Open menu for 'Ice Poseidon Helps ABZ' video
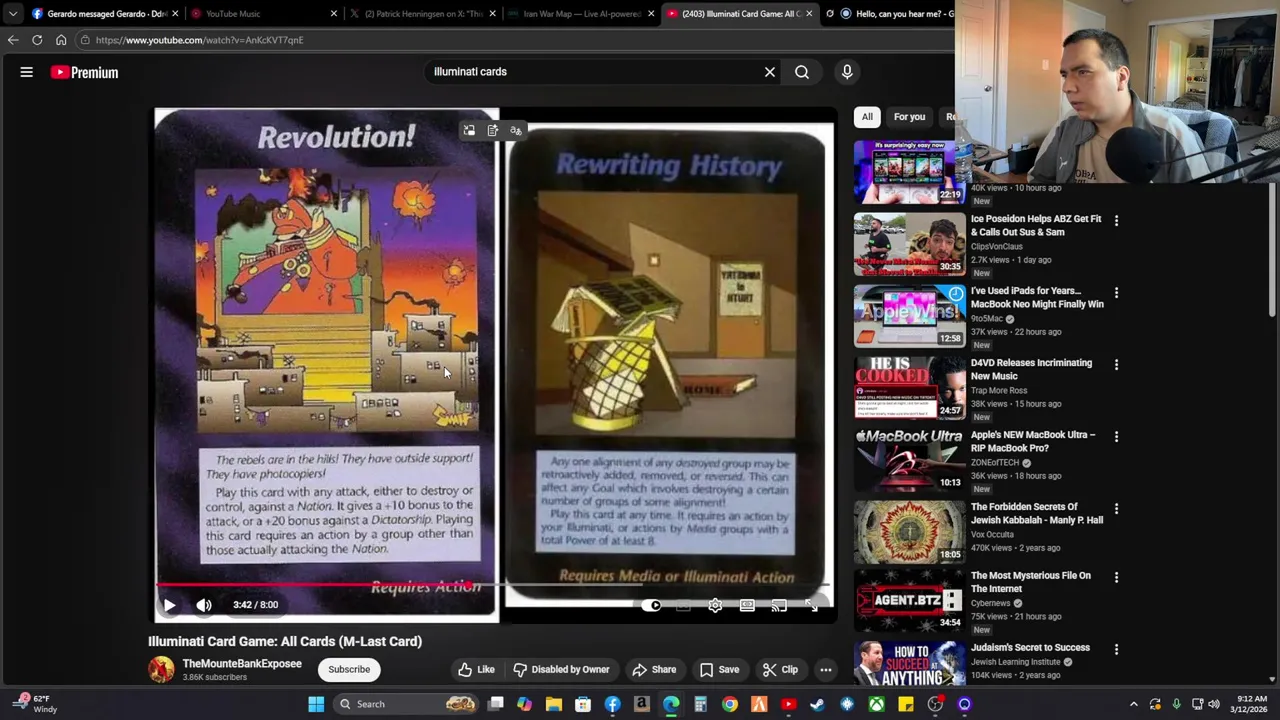The height and width of the screenshot is (720, 1280). tap(1116, 220)
